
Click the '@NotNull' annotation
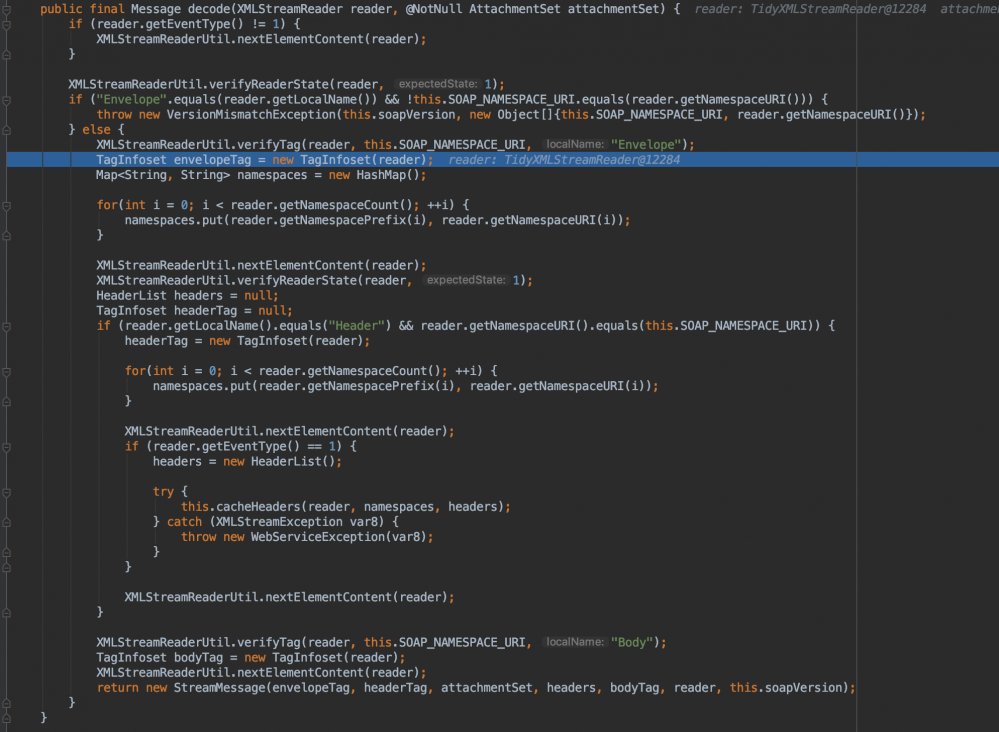coord(433,9)
